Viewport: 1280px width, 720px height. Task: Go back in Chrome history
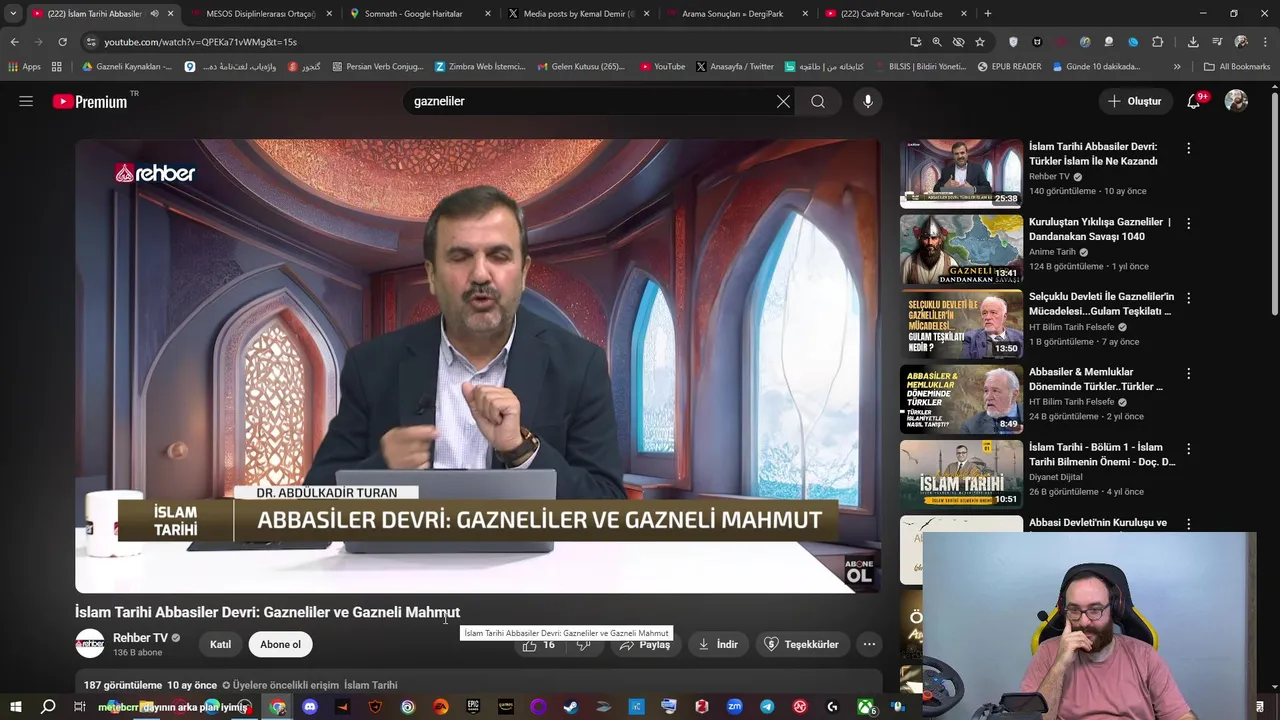[x=14, y=42]
